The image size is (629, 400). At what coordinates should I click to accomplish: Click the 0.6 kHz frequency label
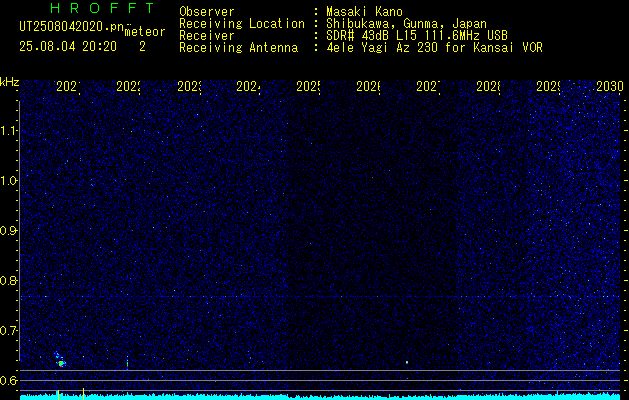coord(8,380)
